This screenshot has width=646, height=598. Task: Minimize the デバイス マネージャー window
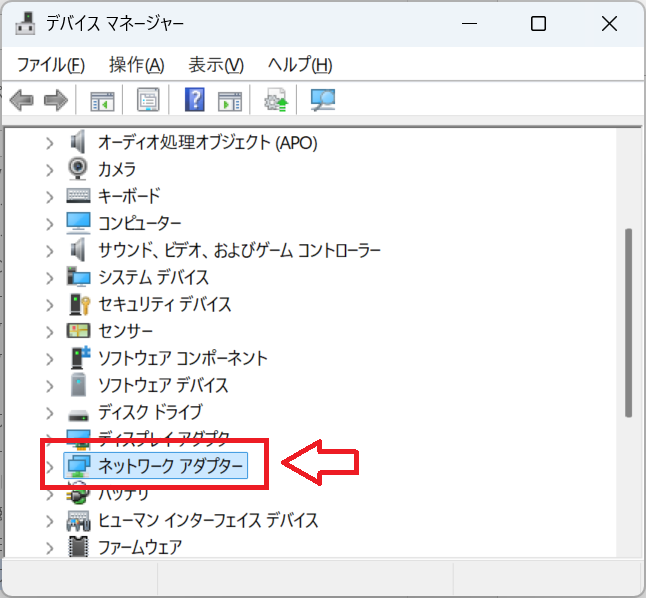pos(469,23)
